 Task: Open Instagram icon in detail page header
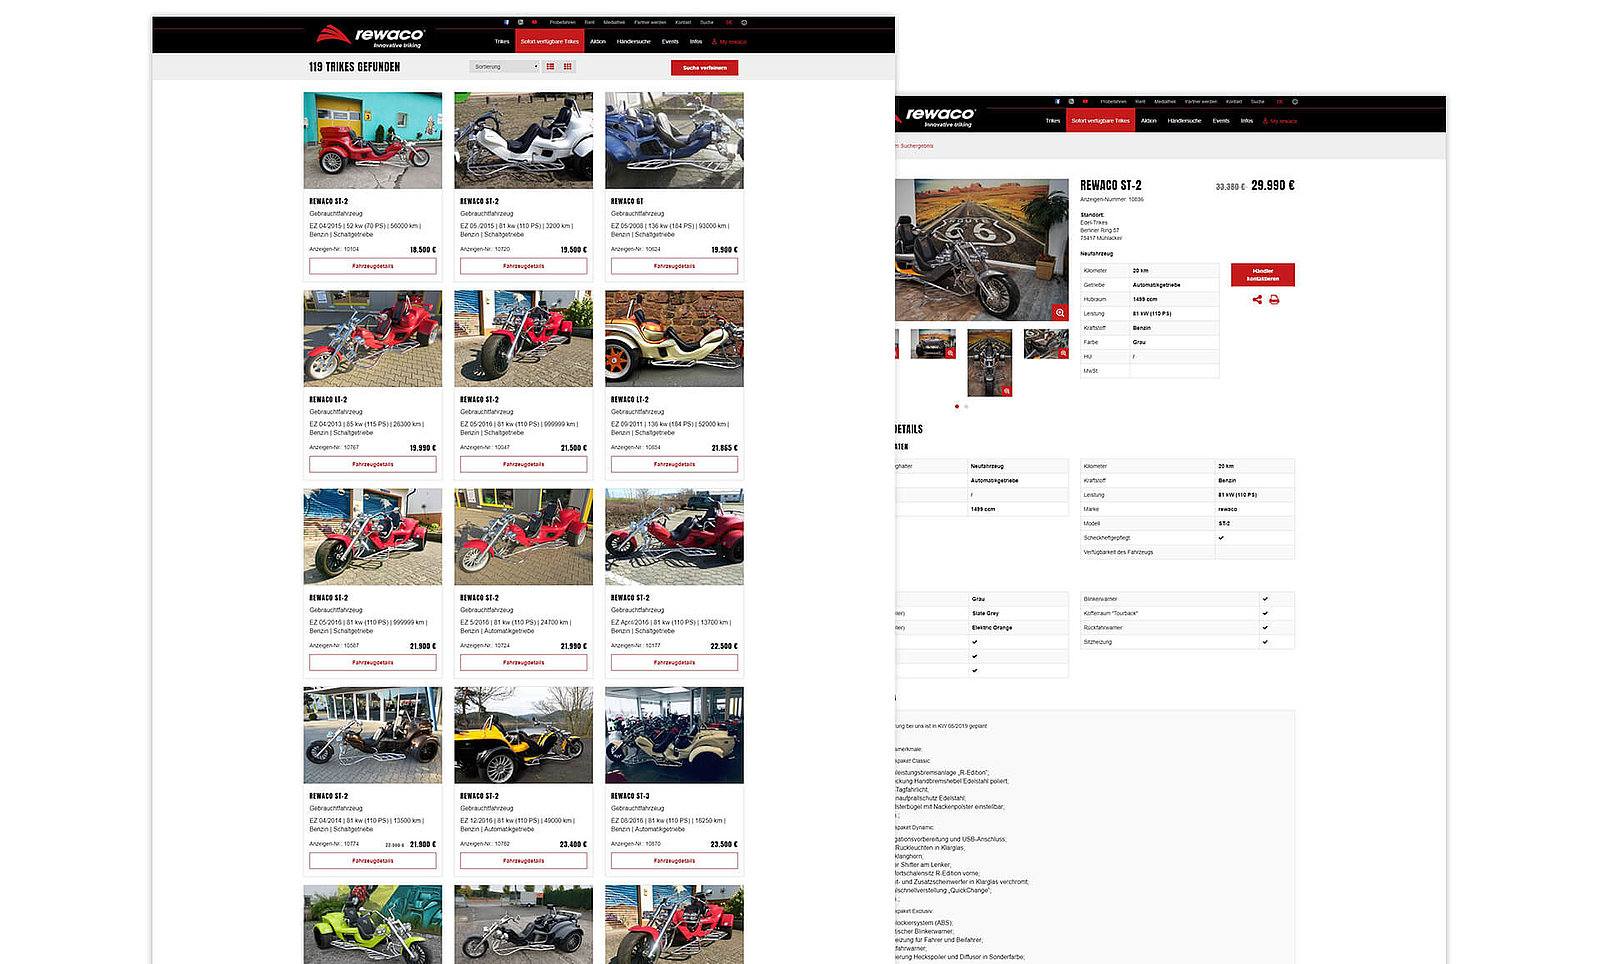coord(1071,101)
